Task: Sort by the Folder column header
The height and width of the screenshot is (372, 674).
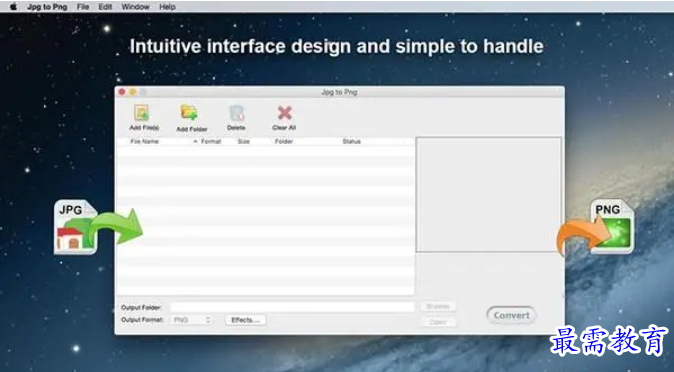Action: (x=284, y=141)
